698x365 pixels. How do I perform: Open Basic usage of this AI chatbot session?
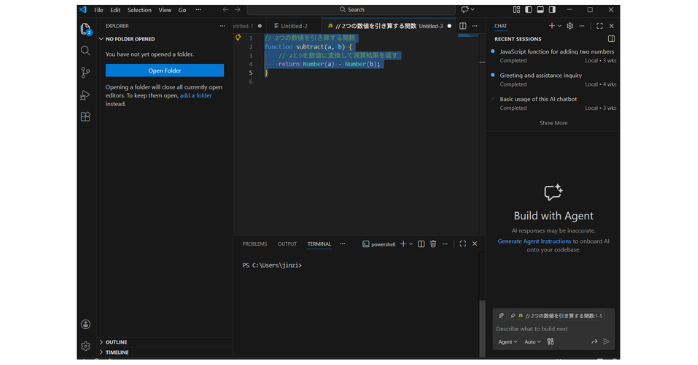tap(553, 103)
